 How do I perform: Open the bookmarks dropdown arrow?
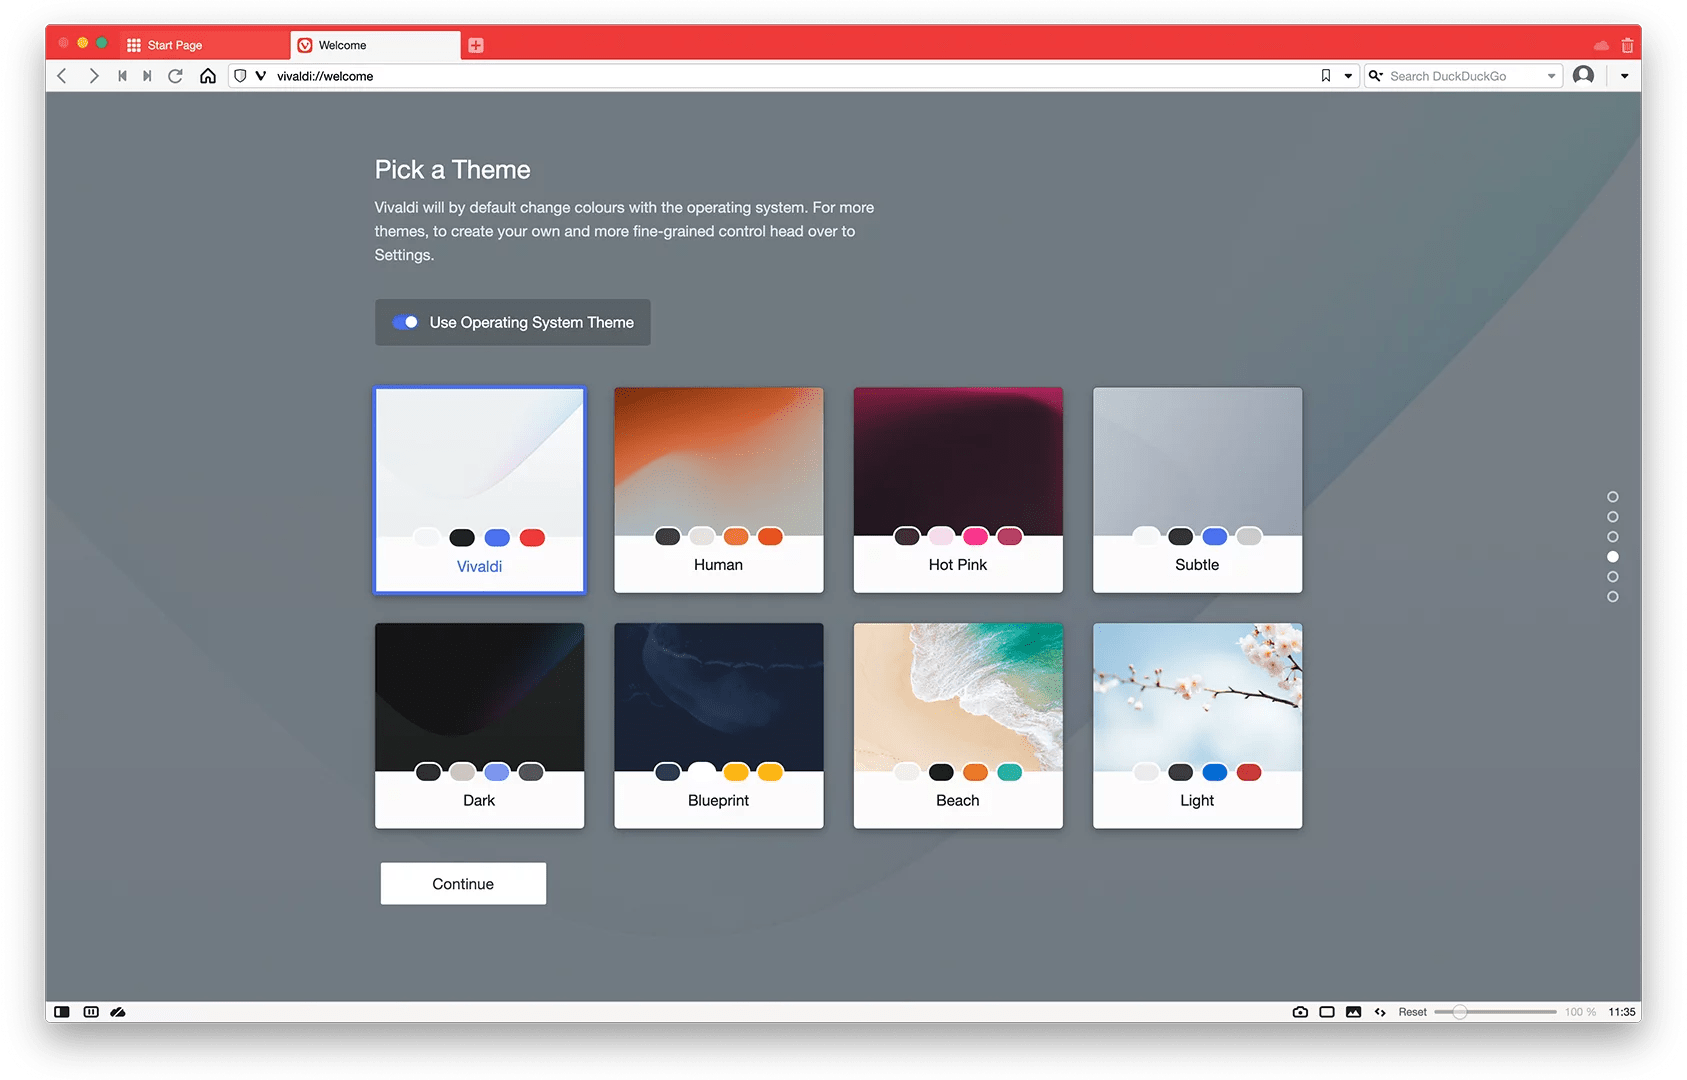[x=1348, y=75]
